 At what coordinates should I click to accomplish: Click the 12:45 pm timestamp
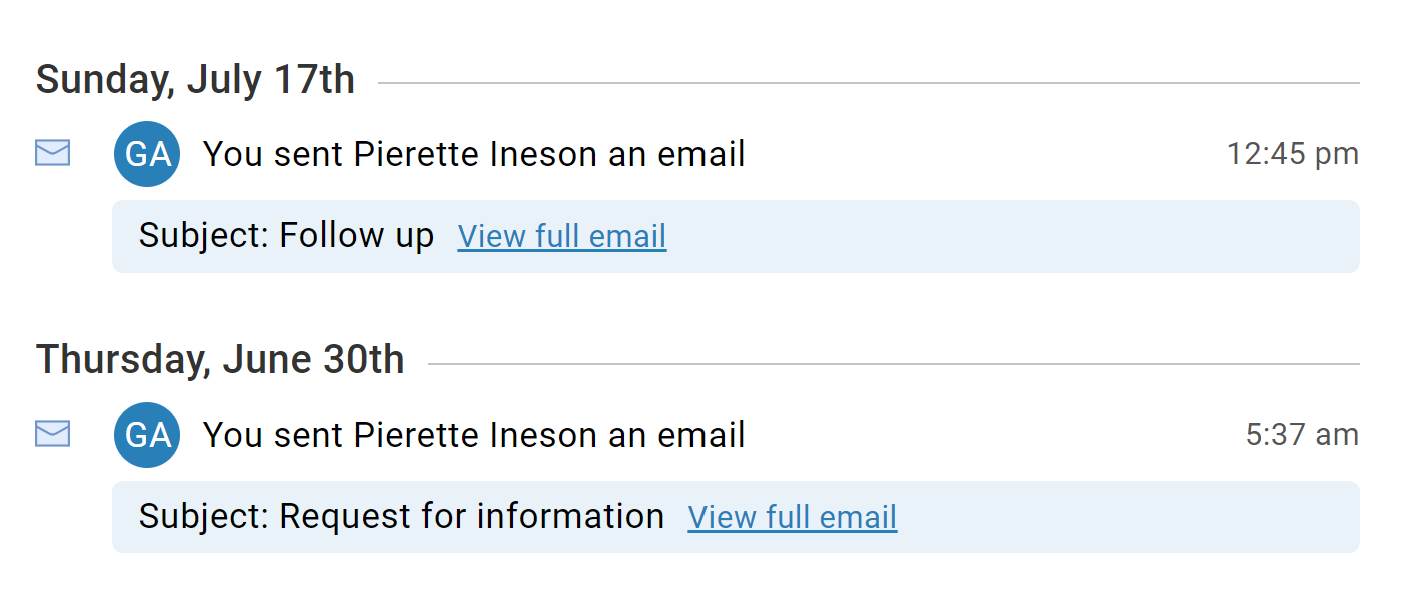click(x=1293, y=154)
